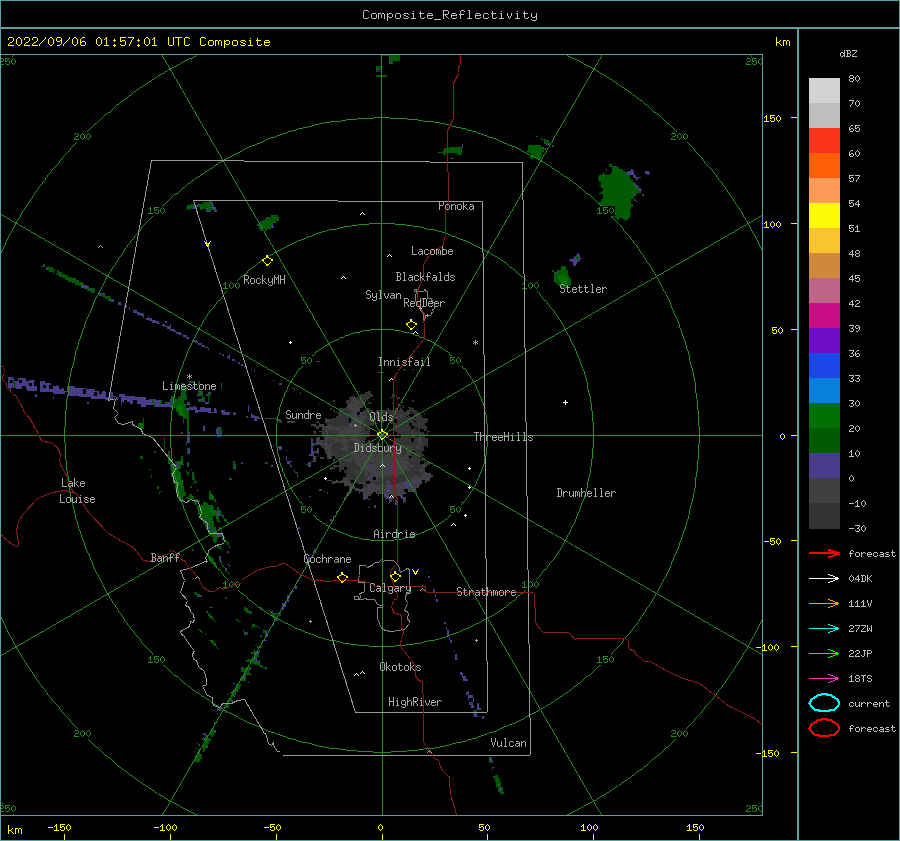Click the white 04DK arrow symbol
The image size is (900, 841).
[824, 578]
